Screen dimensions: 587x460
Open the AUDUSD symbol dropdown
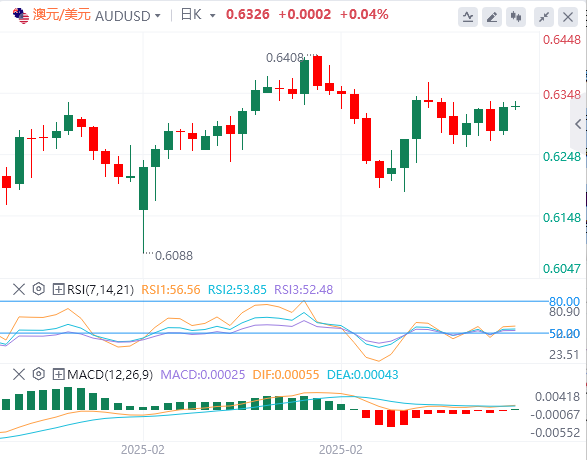coord(158,16)
